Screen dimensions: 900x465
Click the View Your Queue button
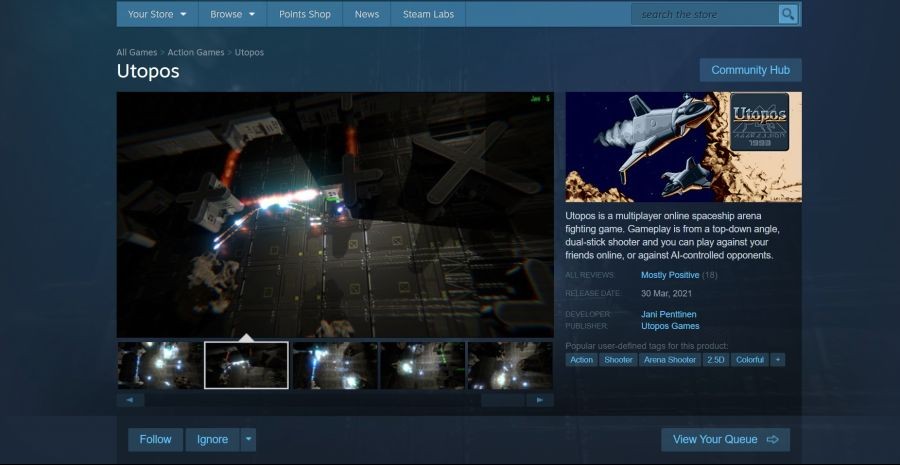[x=726, y=440]
